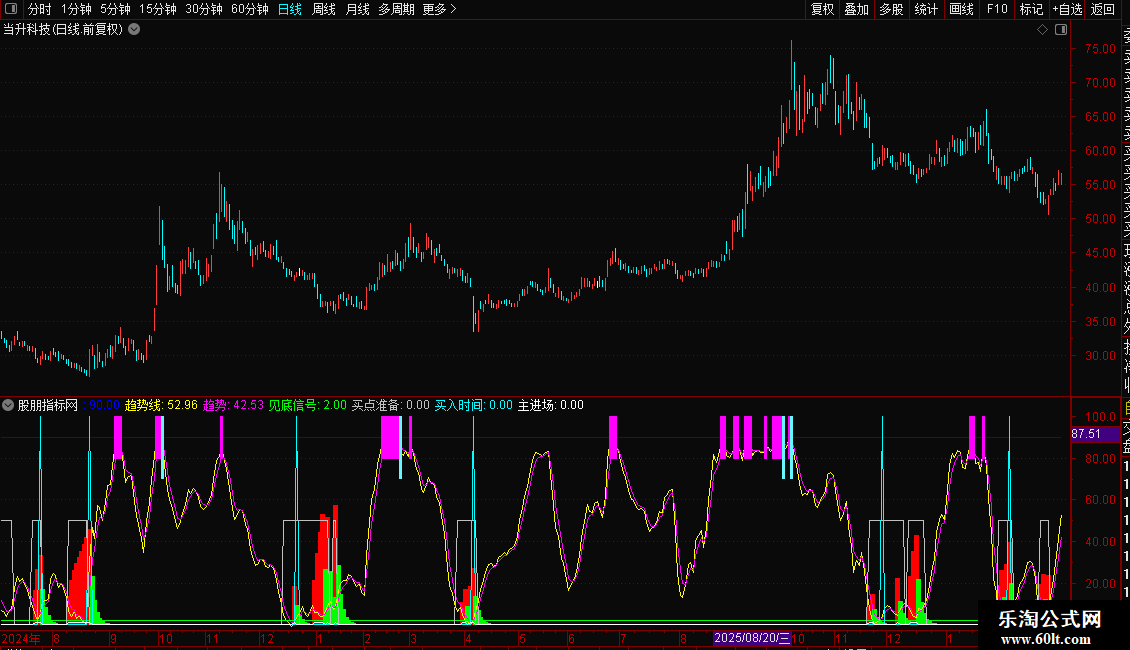Image resolution: width=1130 pixels, height=650 pixels.
Task: Click the 主进场: 0.00 label
Action: [x=551, y=405]
